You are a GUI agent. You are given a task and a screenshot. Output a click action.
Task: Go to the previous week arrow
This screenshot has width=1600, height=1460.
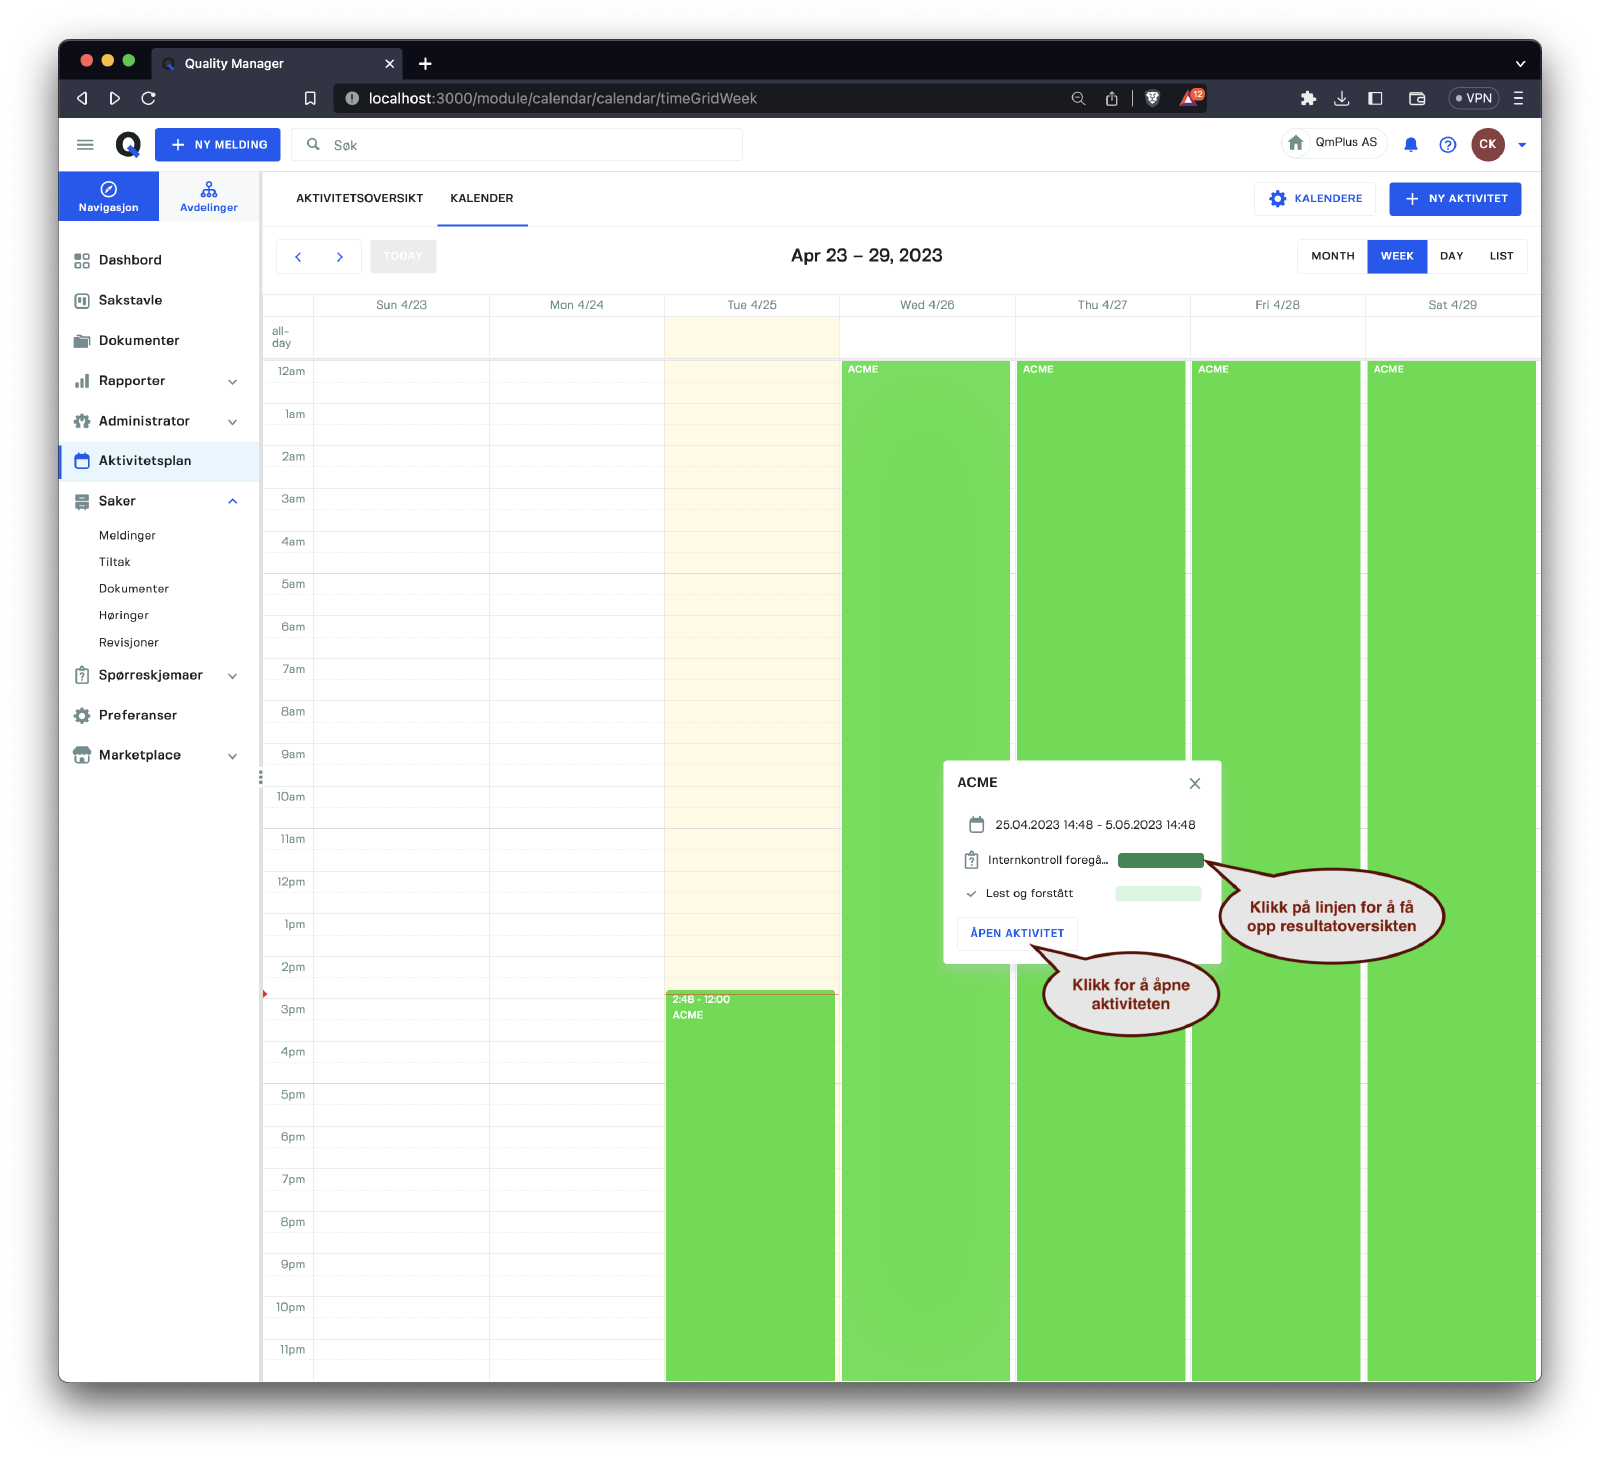coord(298,257)
